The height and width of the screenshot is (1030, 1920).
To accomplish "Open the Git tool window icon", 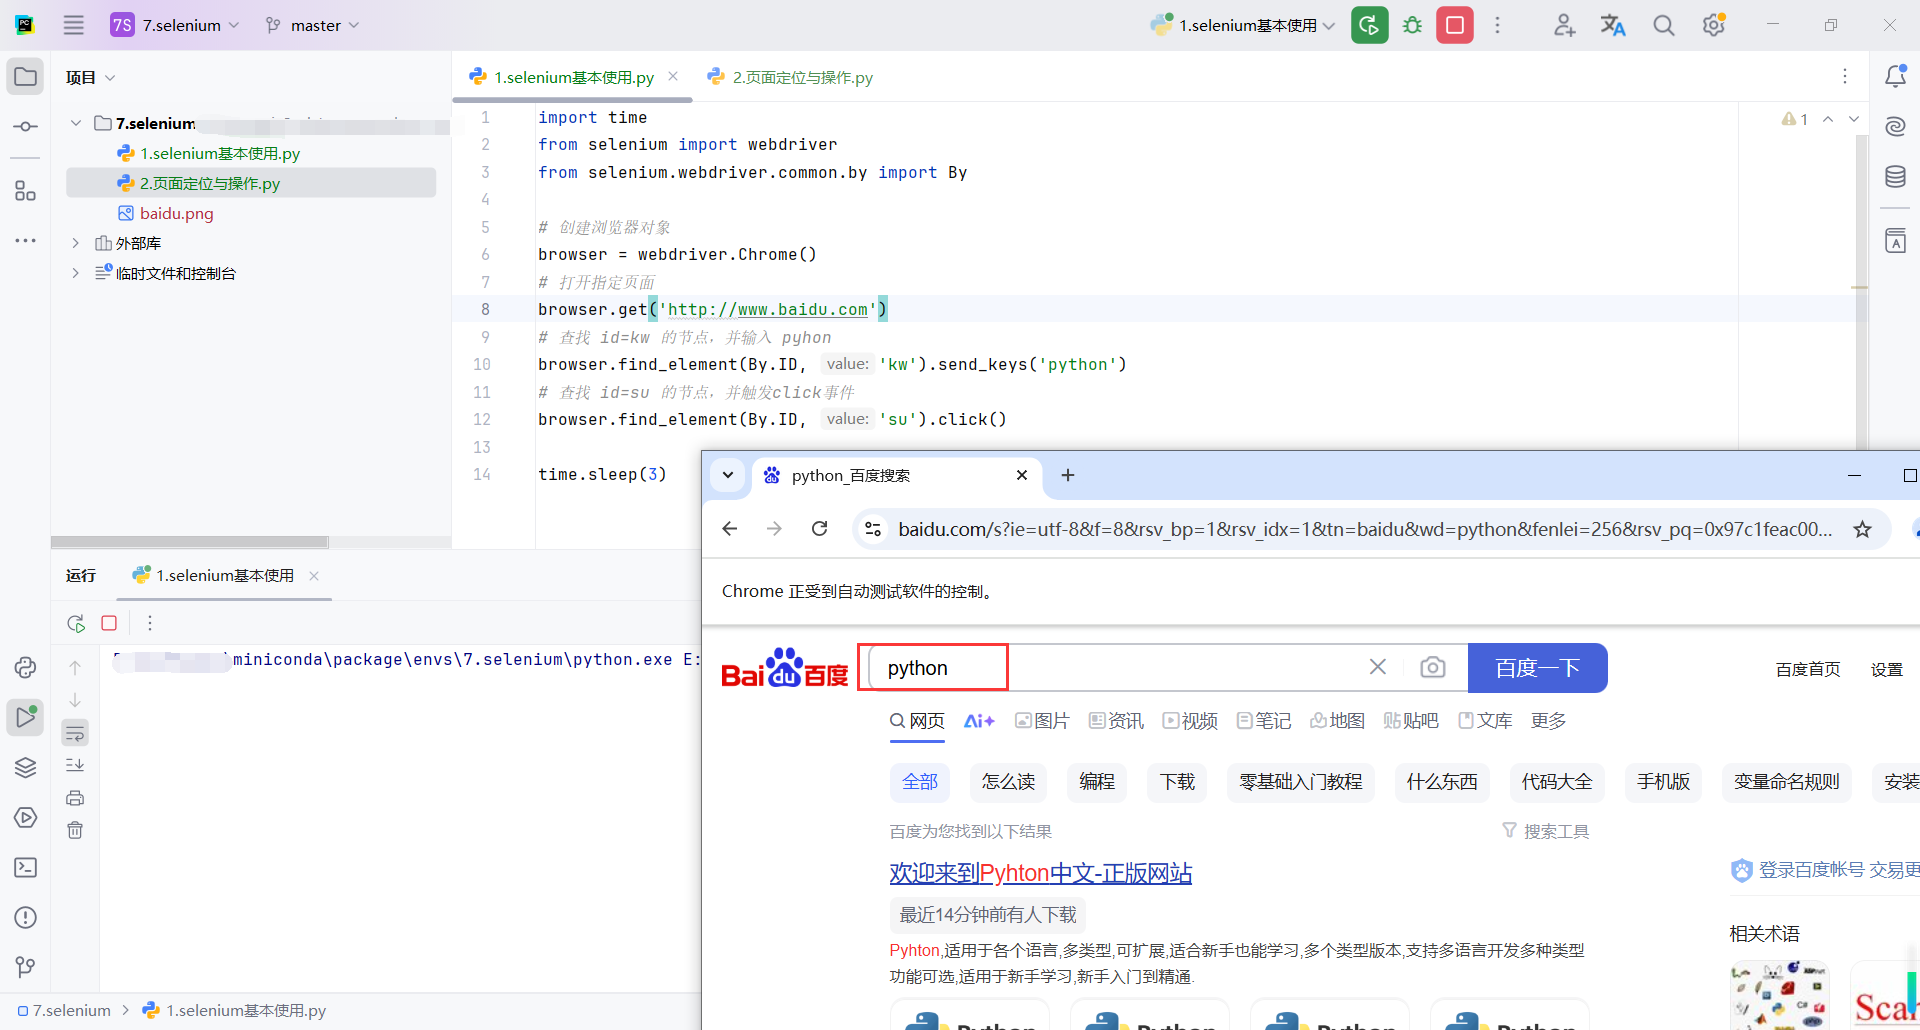I will click(25, 967).
